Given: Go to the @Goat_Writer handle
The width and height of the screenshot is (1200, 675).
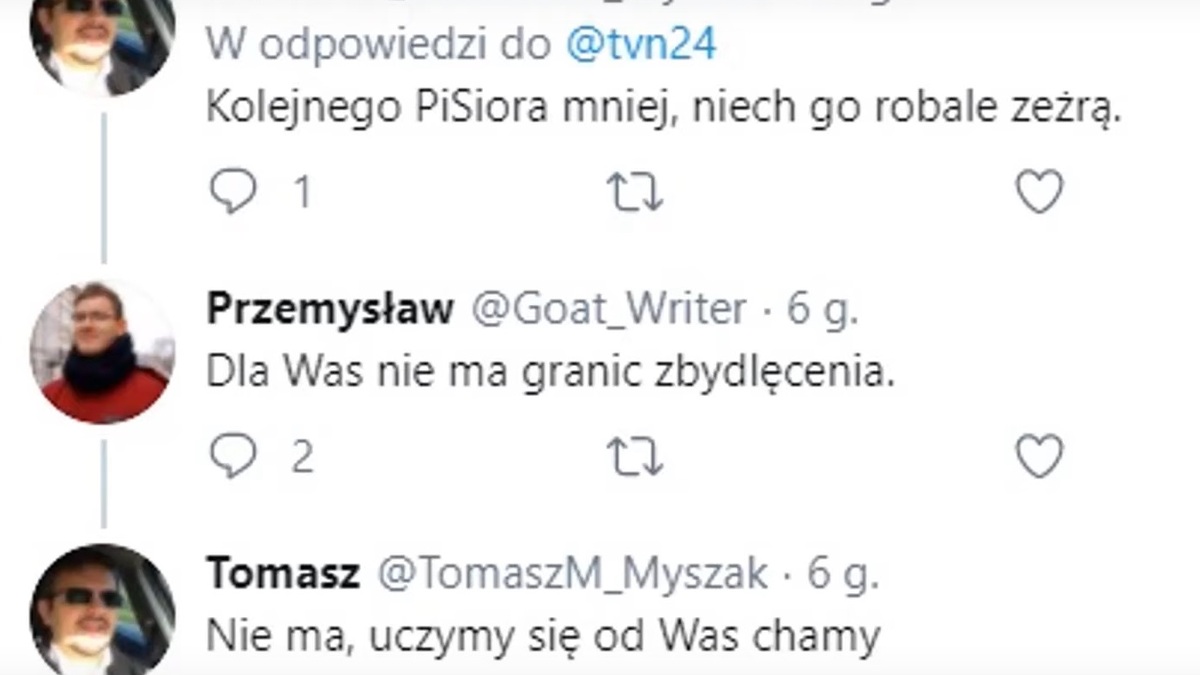Looking at the screenshot, I should (x=608, y=310).
